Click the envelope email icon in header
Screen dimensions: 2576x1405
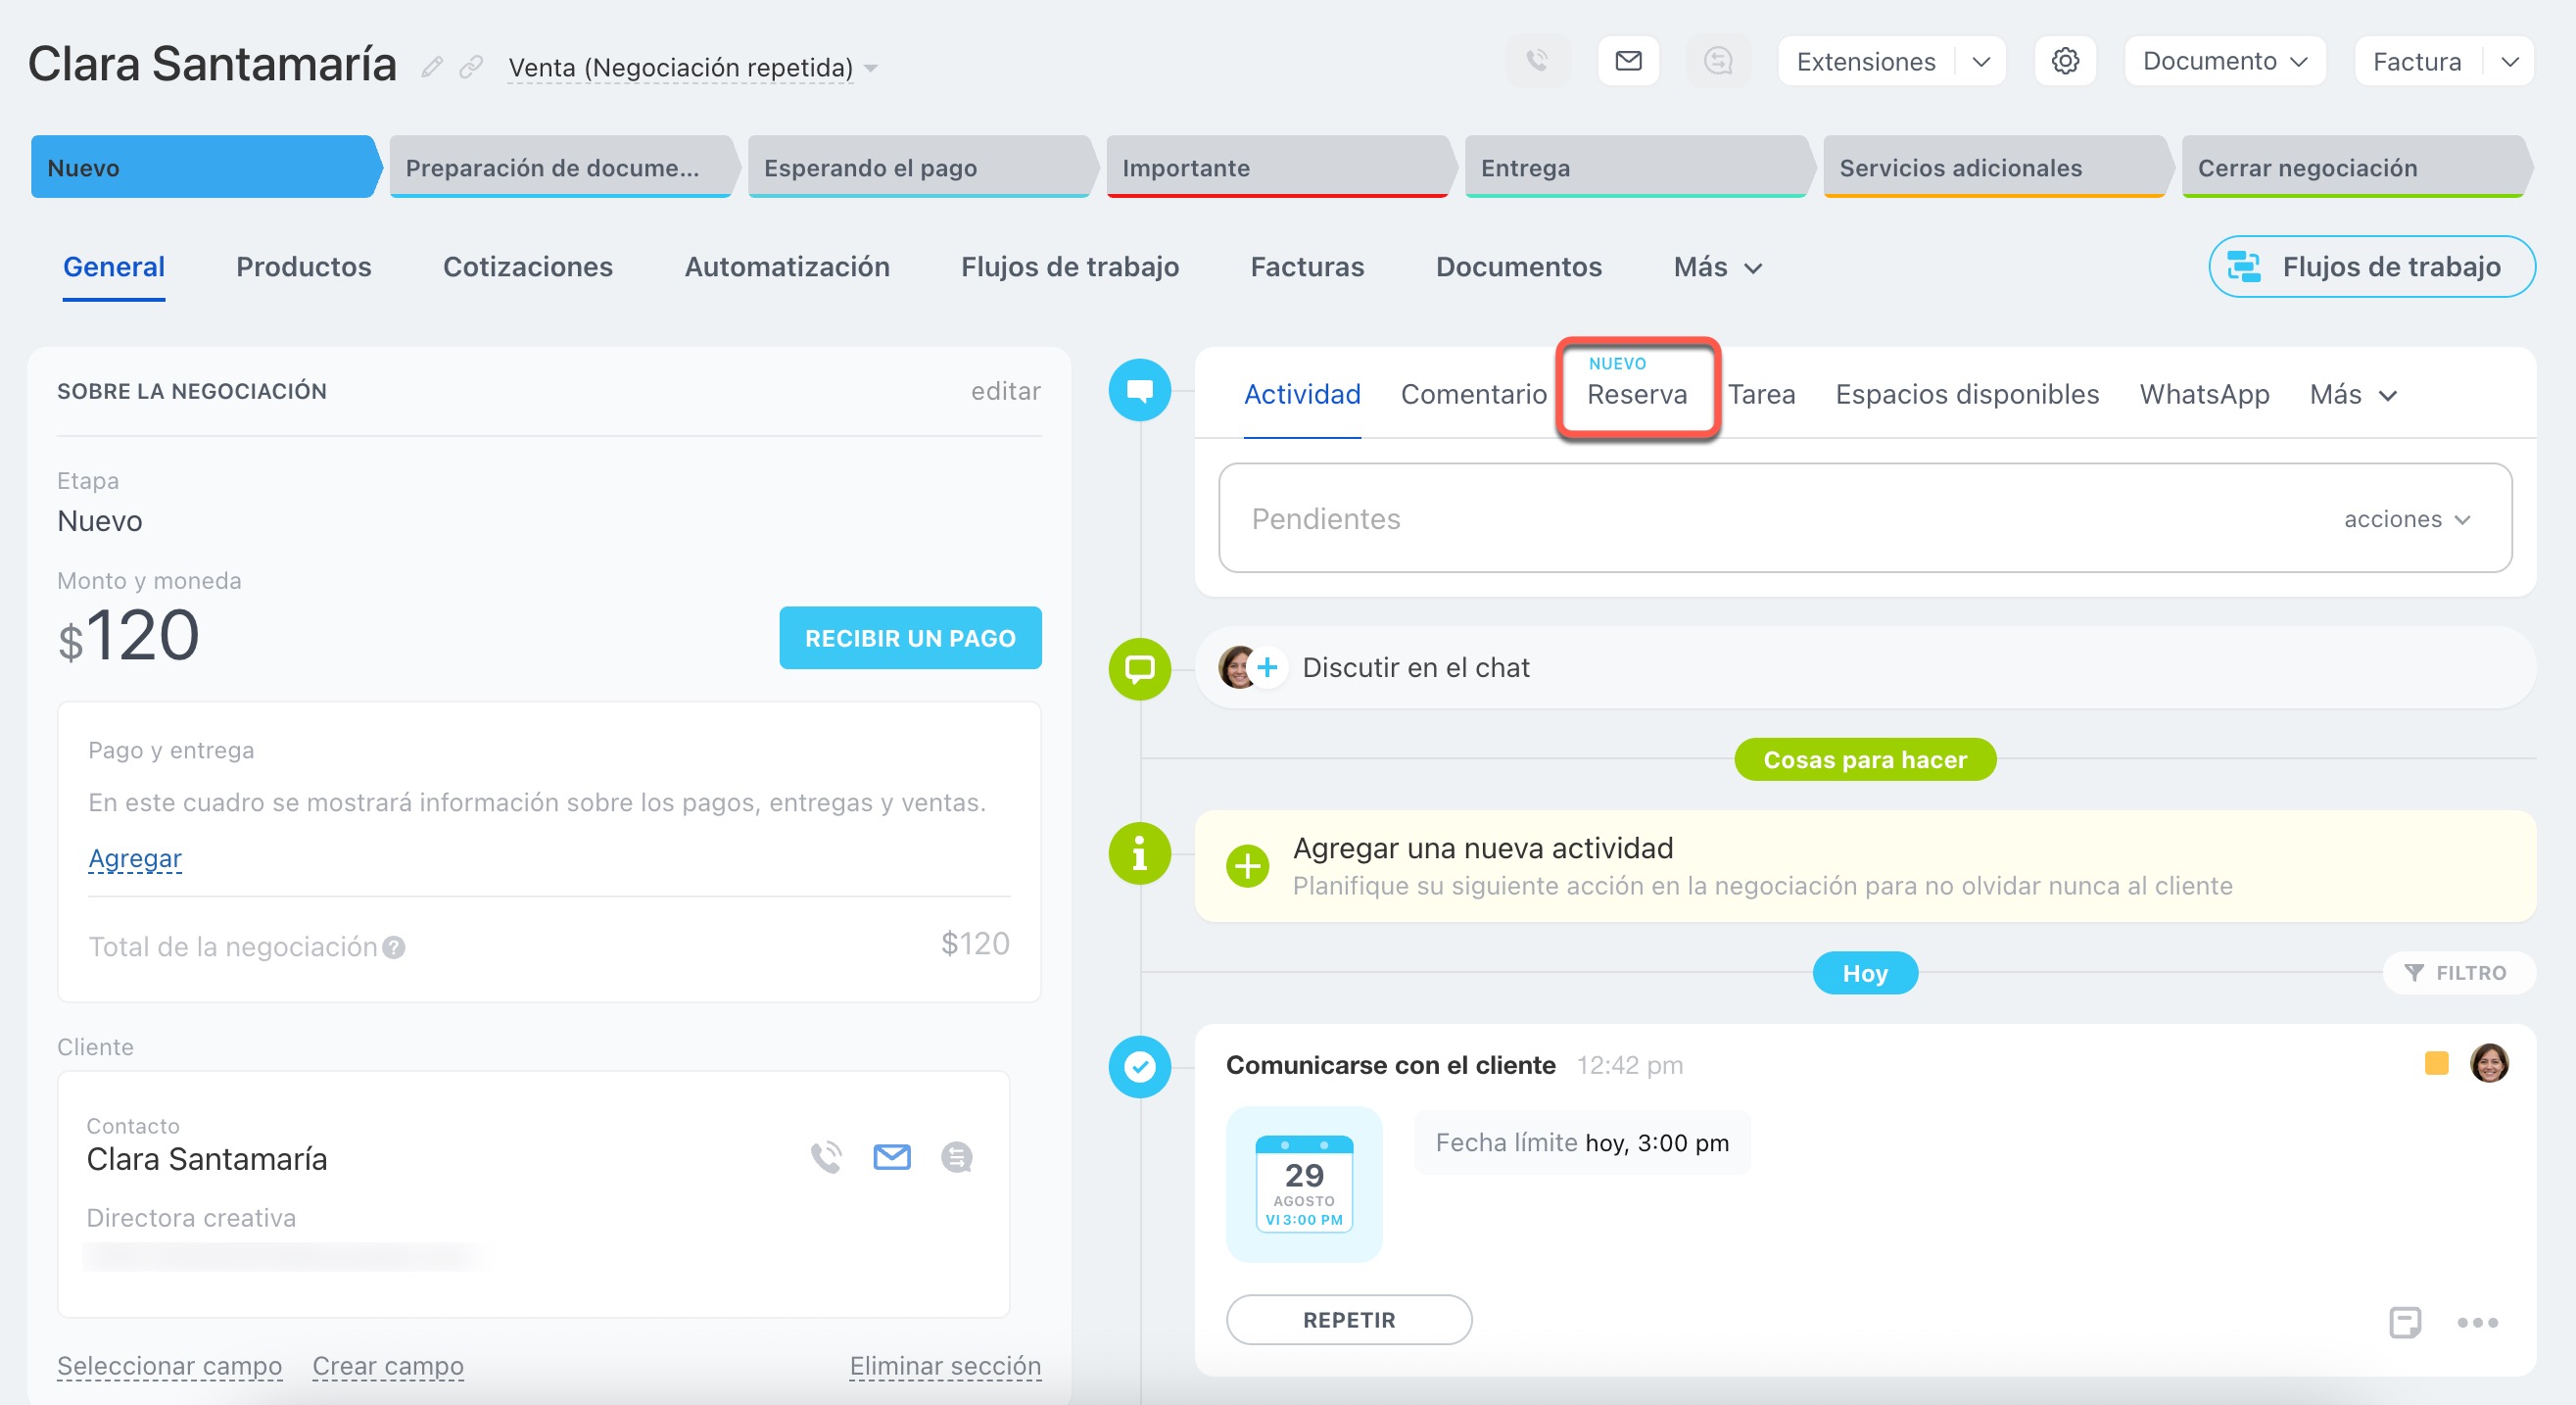pos(1628,61)
